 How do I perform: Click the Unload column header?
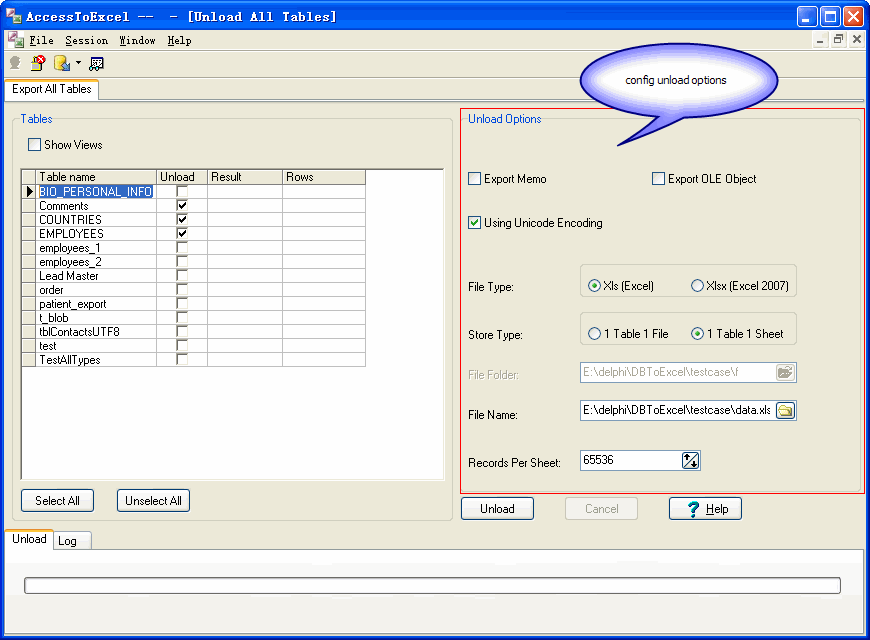click(x=182, y=177)
